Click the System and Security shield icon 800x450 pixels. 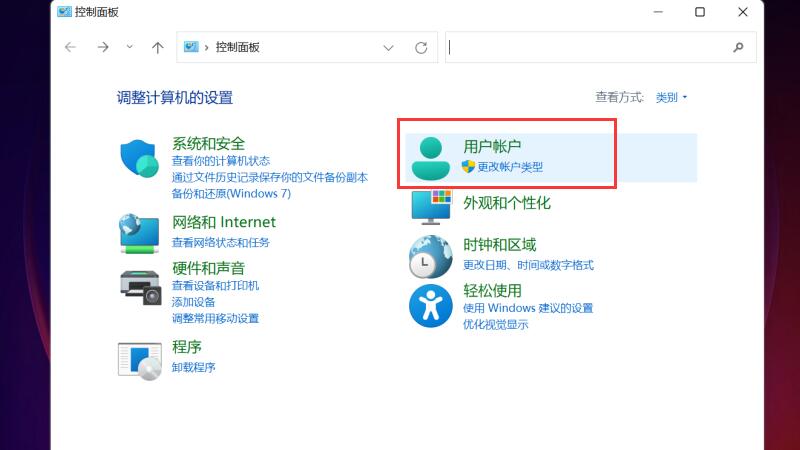140,158
